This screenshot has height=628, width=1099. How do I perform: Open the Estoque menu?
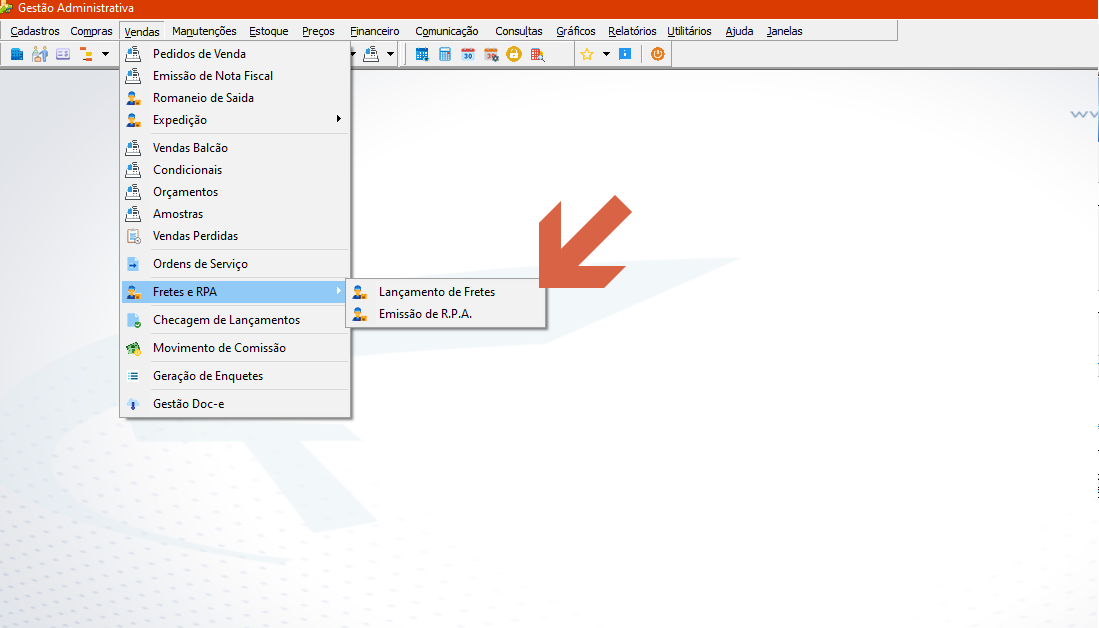268,31
